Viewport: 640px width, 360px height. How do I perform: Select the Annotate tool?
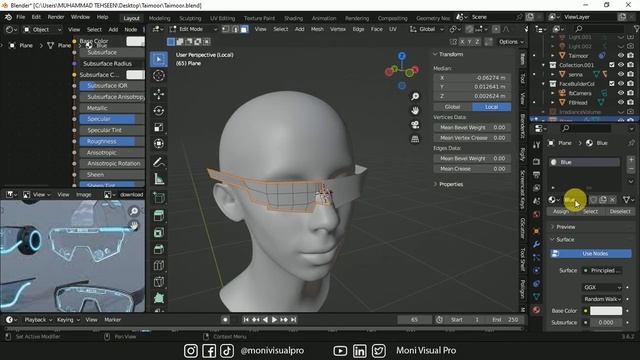click(159, 162)
